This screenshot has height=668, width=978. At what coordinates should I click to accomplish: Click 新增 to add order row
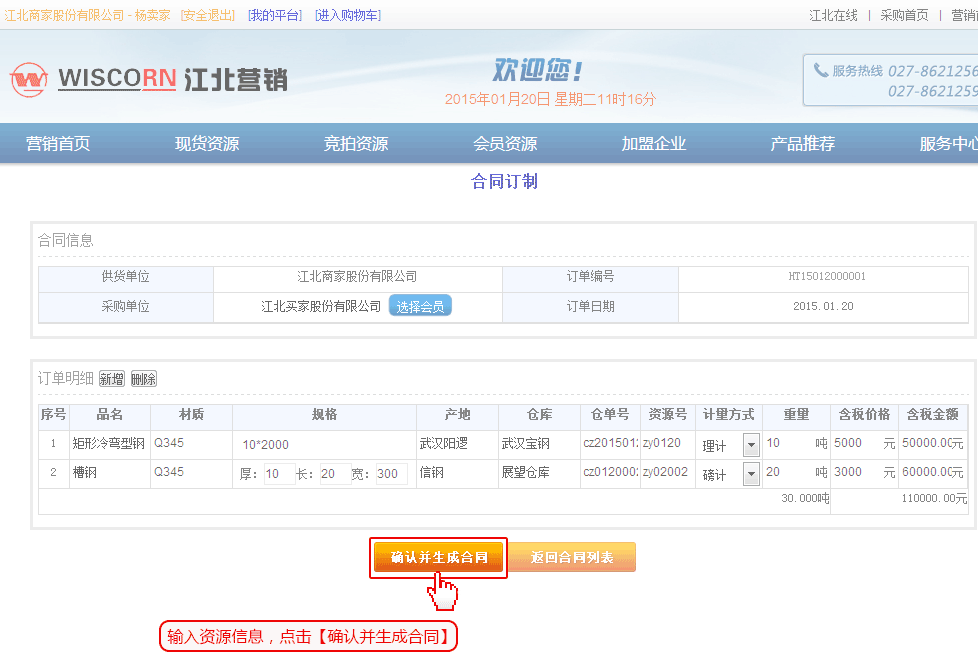[x=112, y=379]
